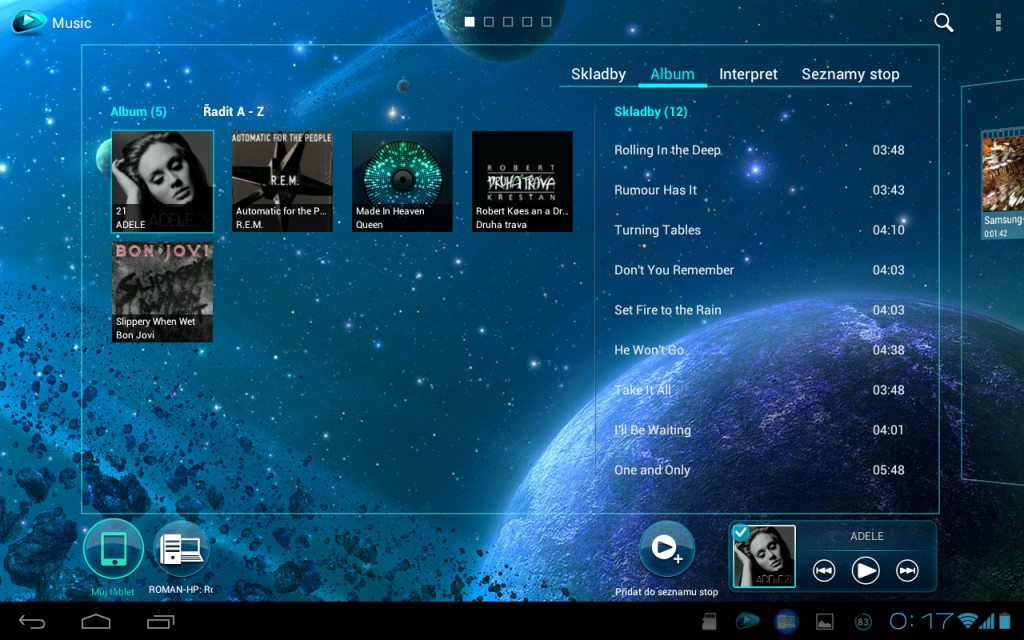Click the Skladby (12) header label

point(650,112)
